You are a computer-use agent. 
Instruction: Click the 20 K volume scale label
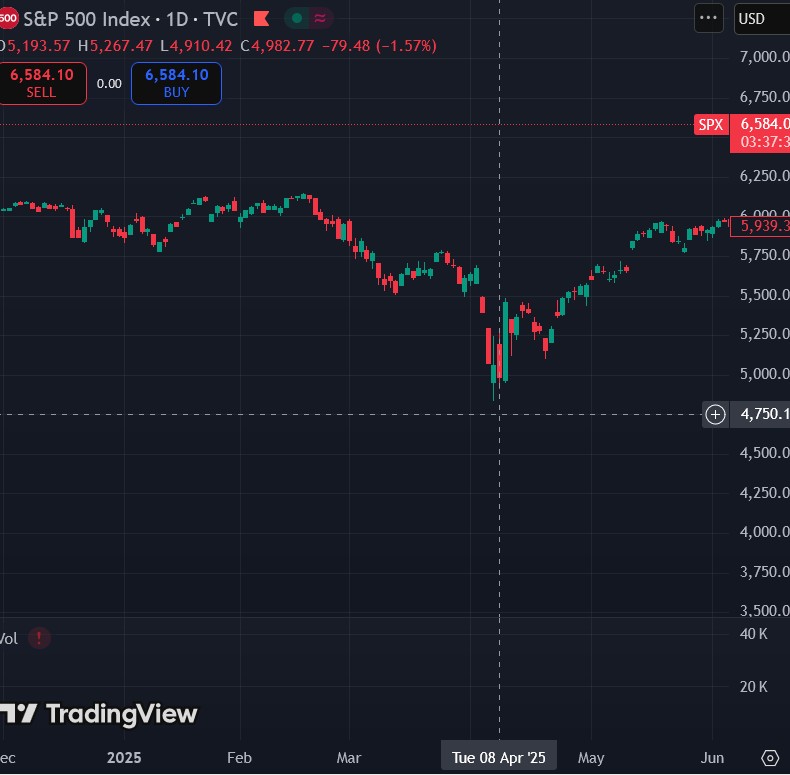(x=754, y=687)
